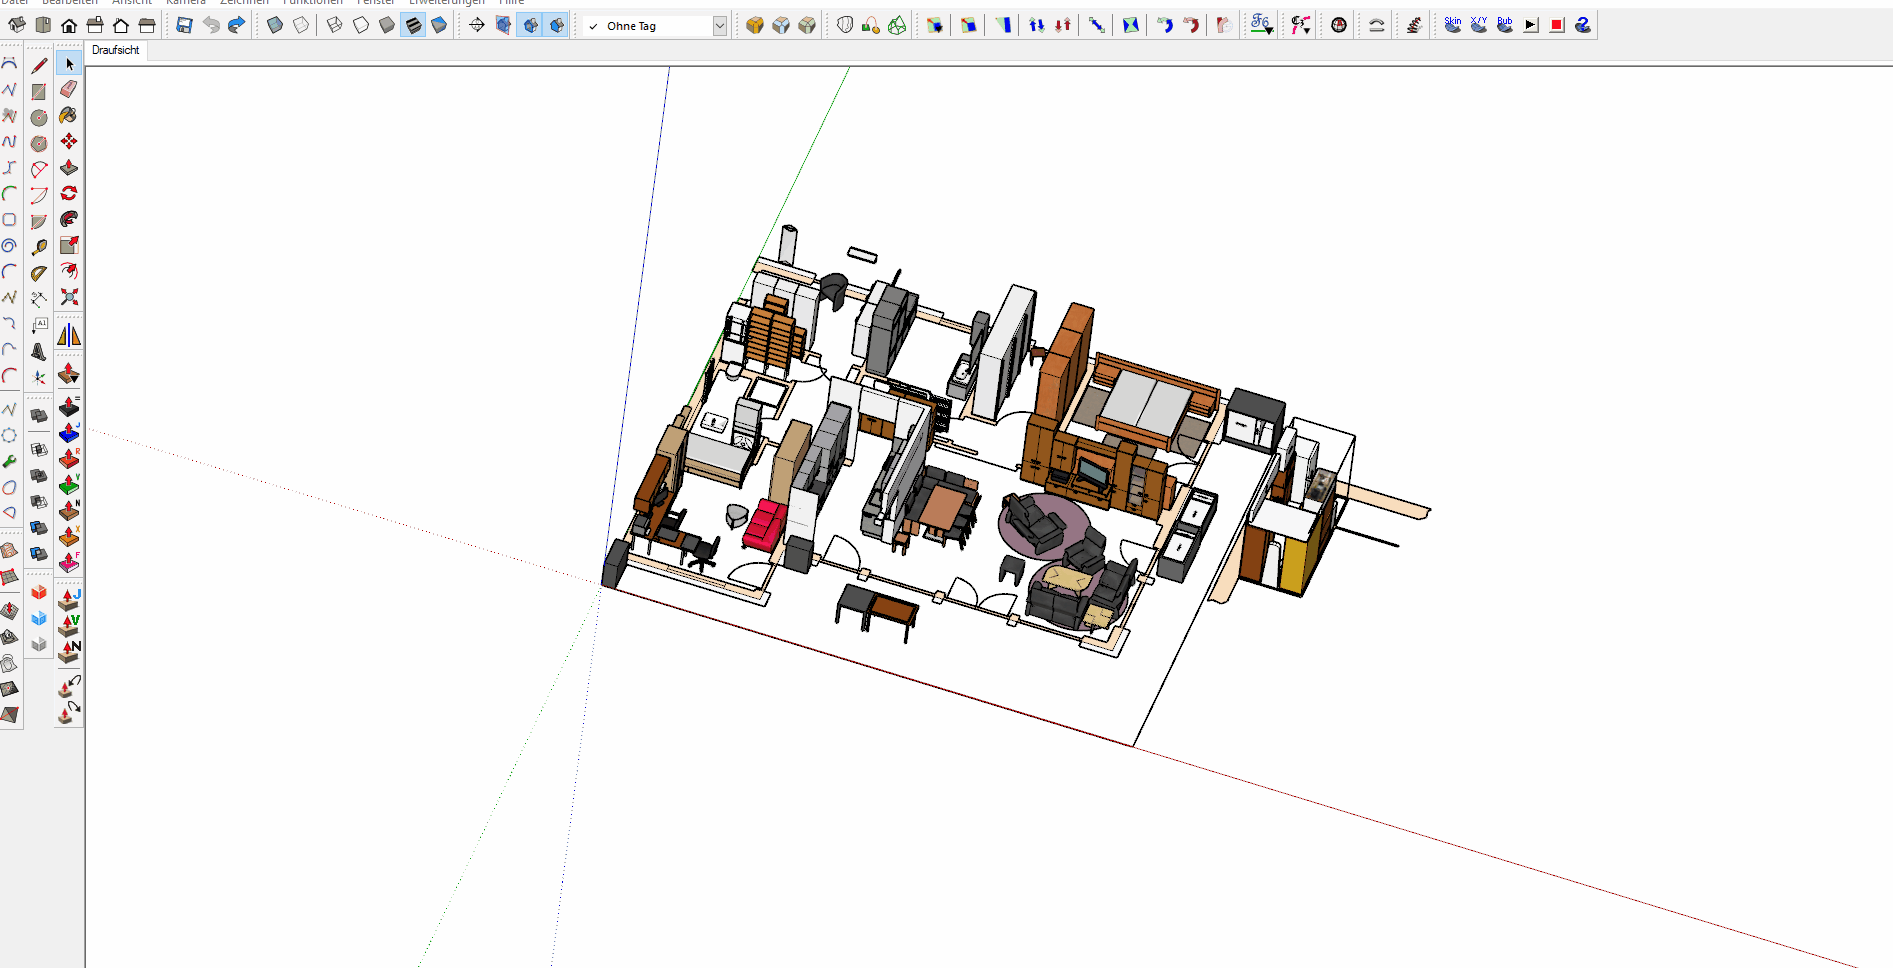Pick the Eraser tool
The image size is (1893, 968).
point(69,90)
